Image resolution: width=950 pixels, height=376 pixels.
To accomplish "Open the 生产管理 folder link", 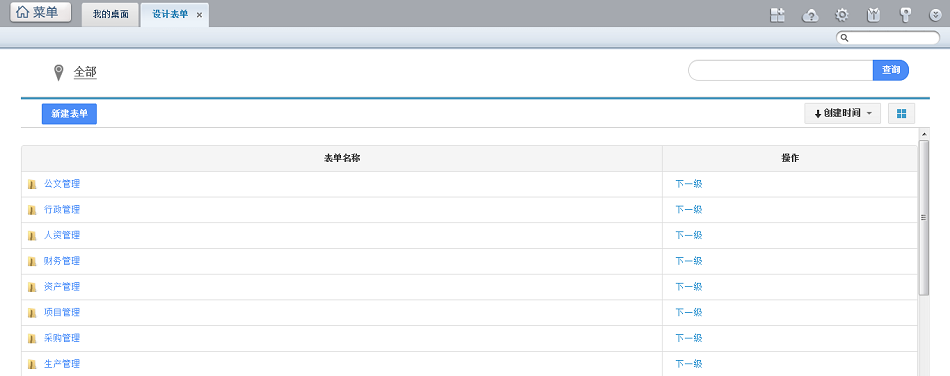I will [x=62, y=364].
